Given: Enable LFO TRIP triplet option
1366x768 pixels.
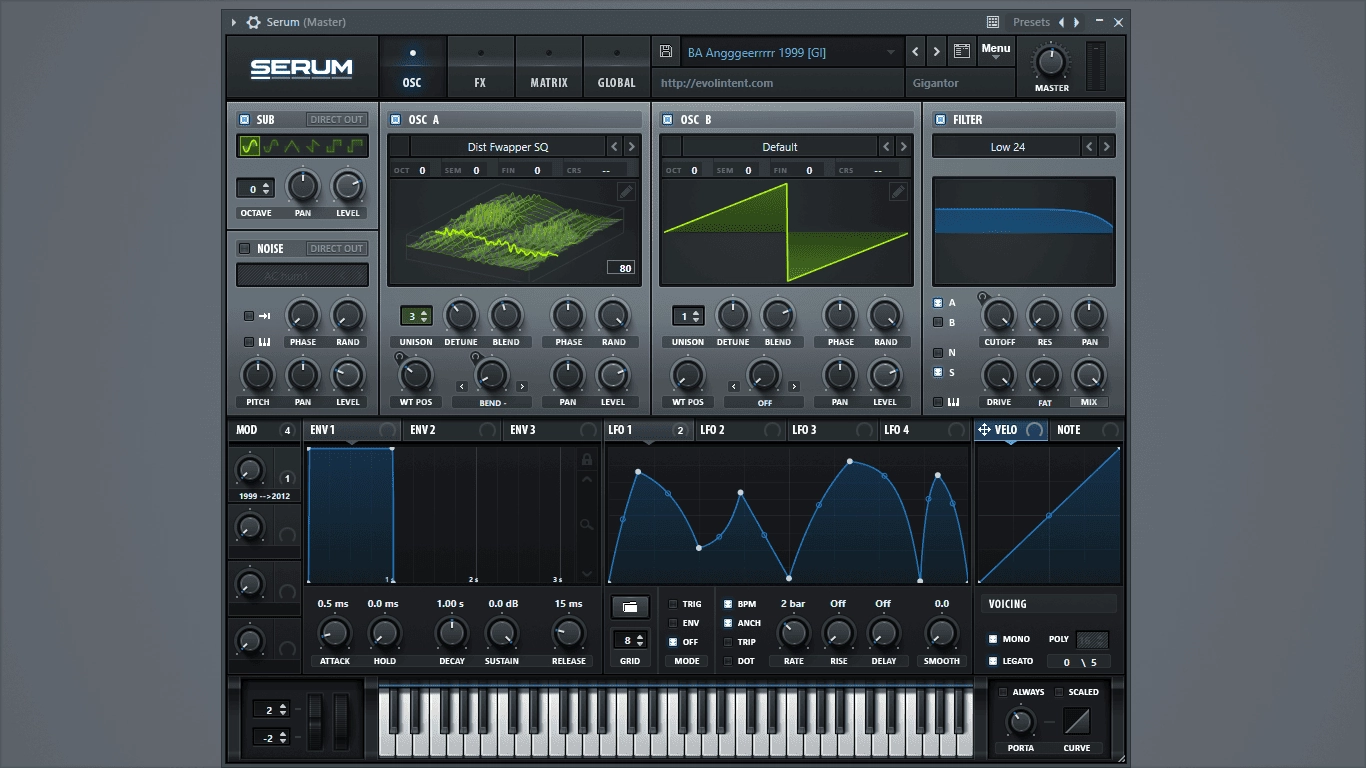Looking at the screenshot, I should click(727, 642).
